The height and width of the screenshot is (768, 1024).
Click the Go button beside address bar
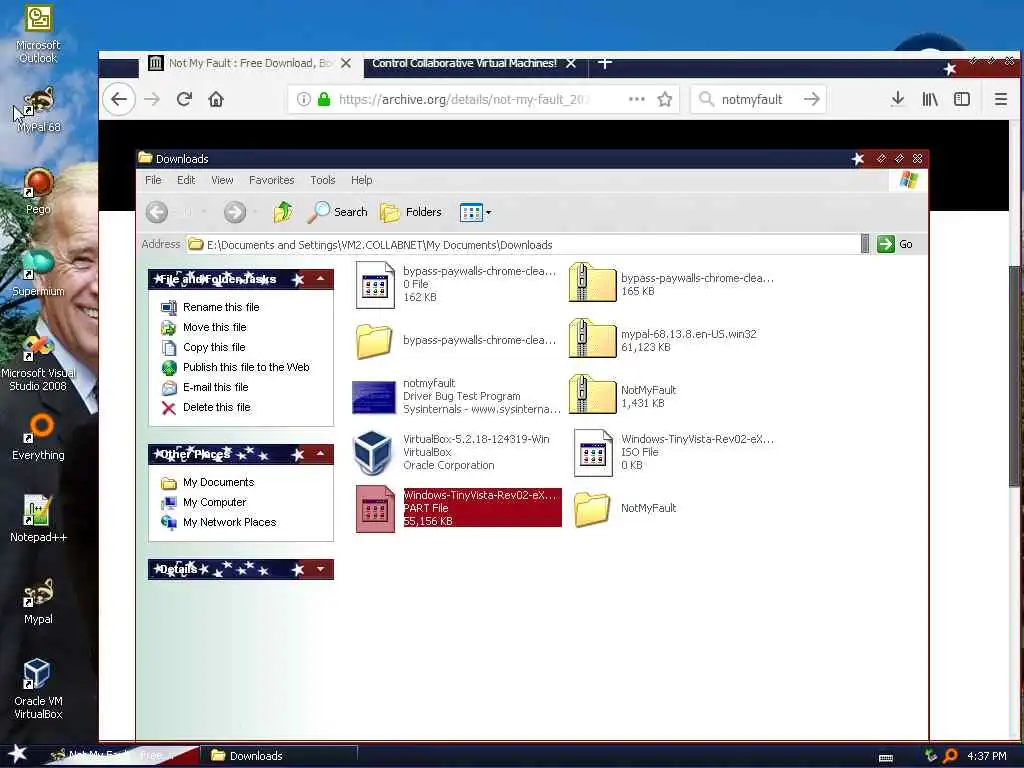tap(895, 244)
